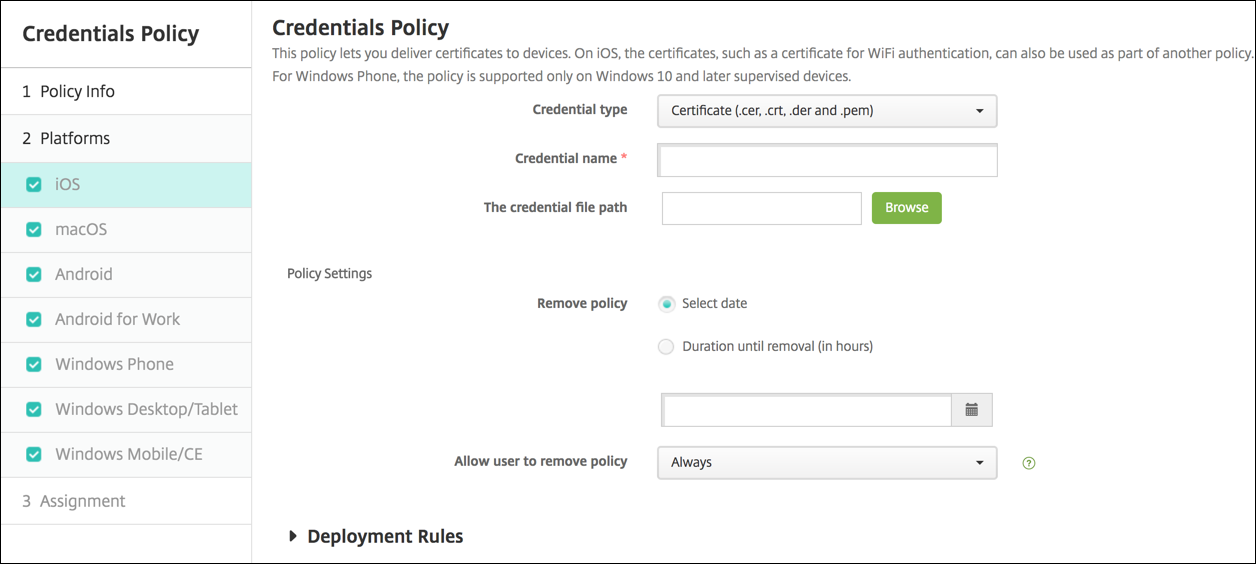The image size is (1256, 564).
Task: Open the Assignment step
Action: coord(82,501)
